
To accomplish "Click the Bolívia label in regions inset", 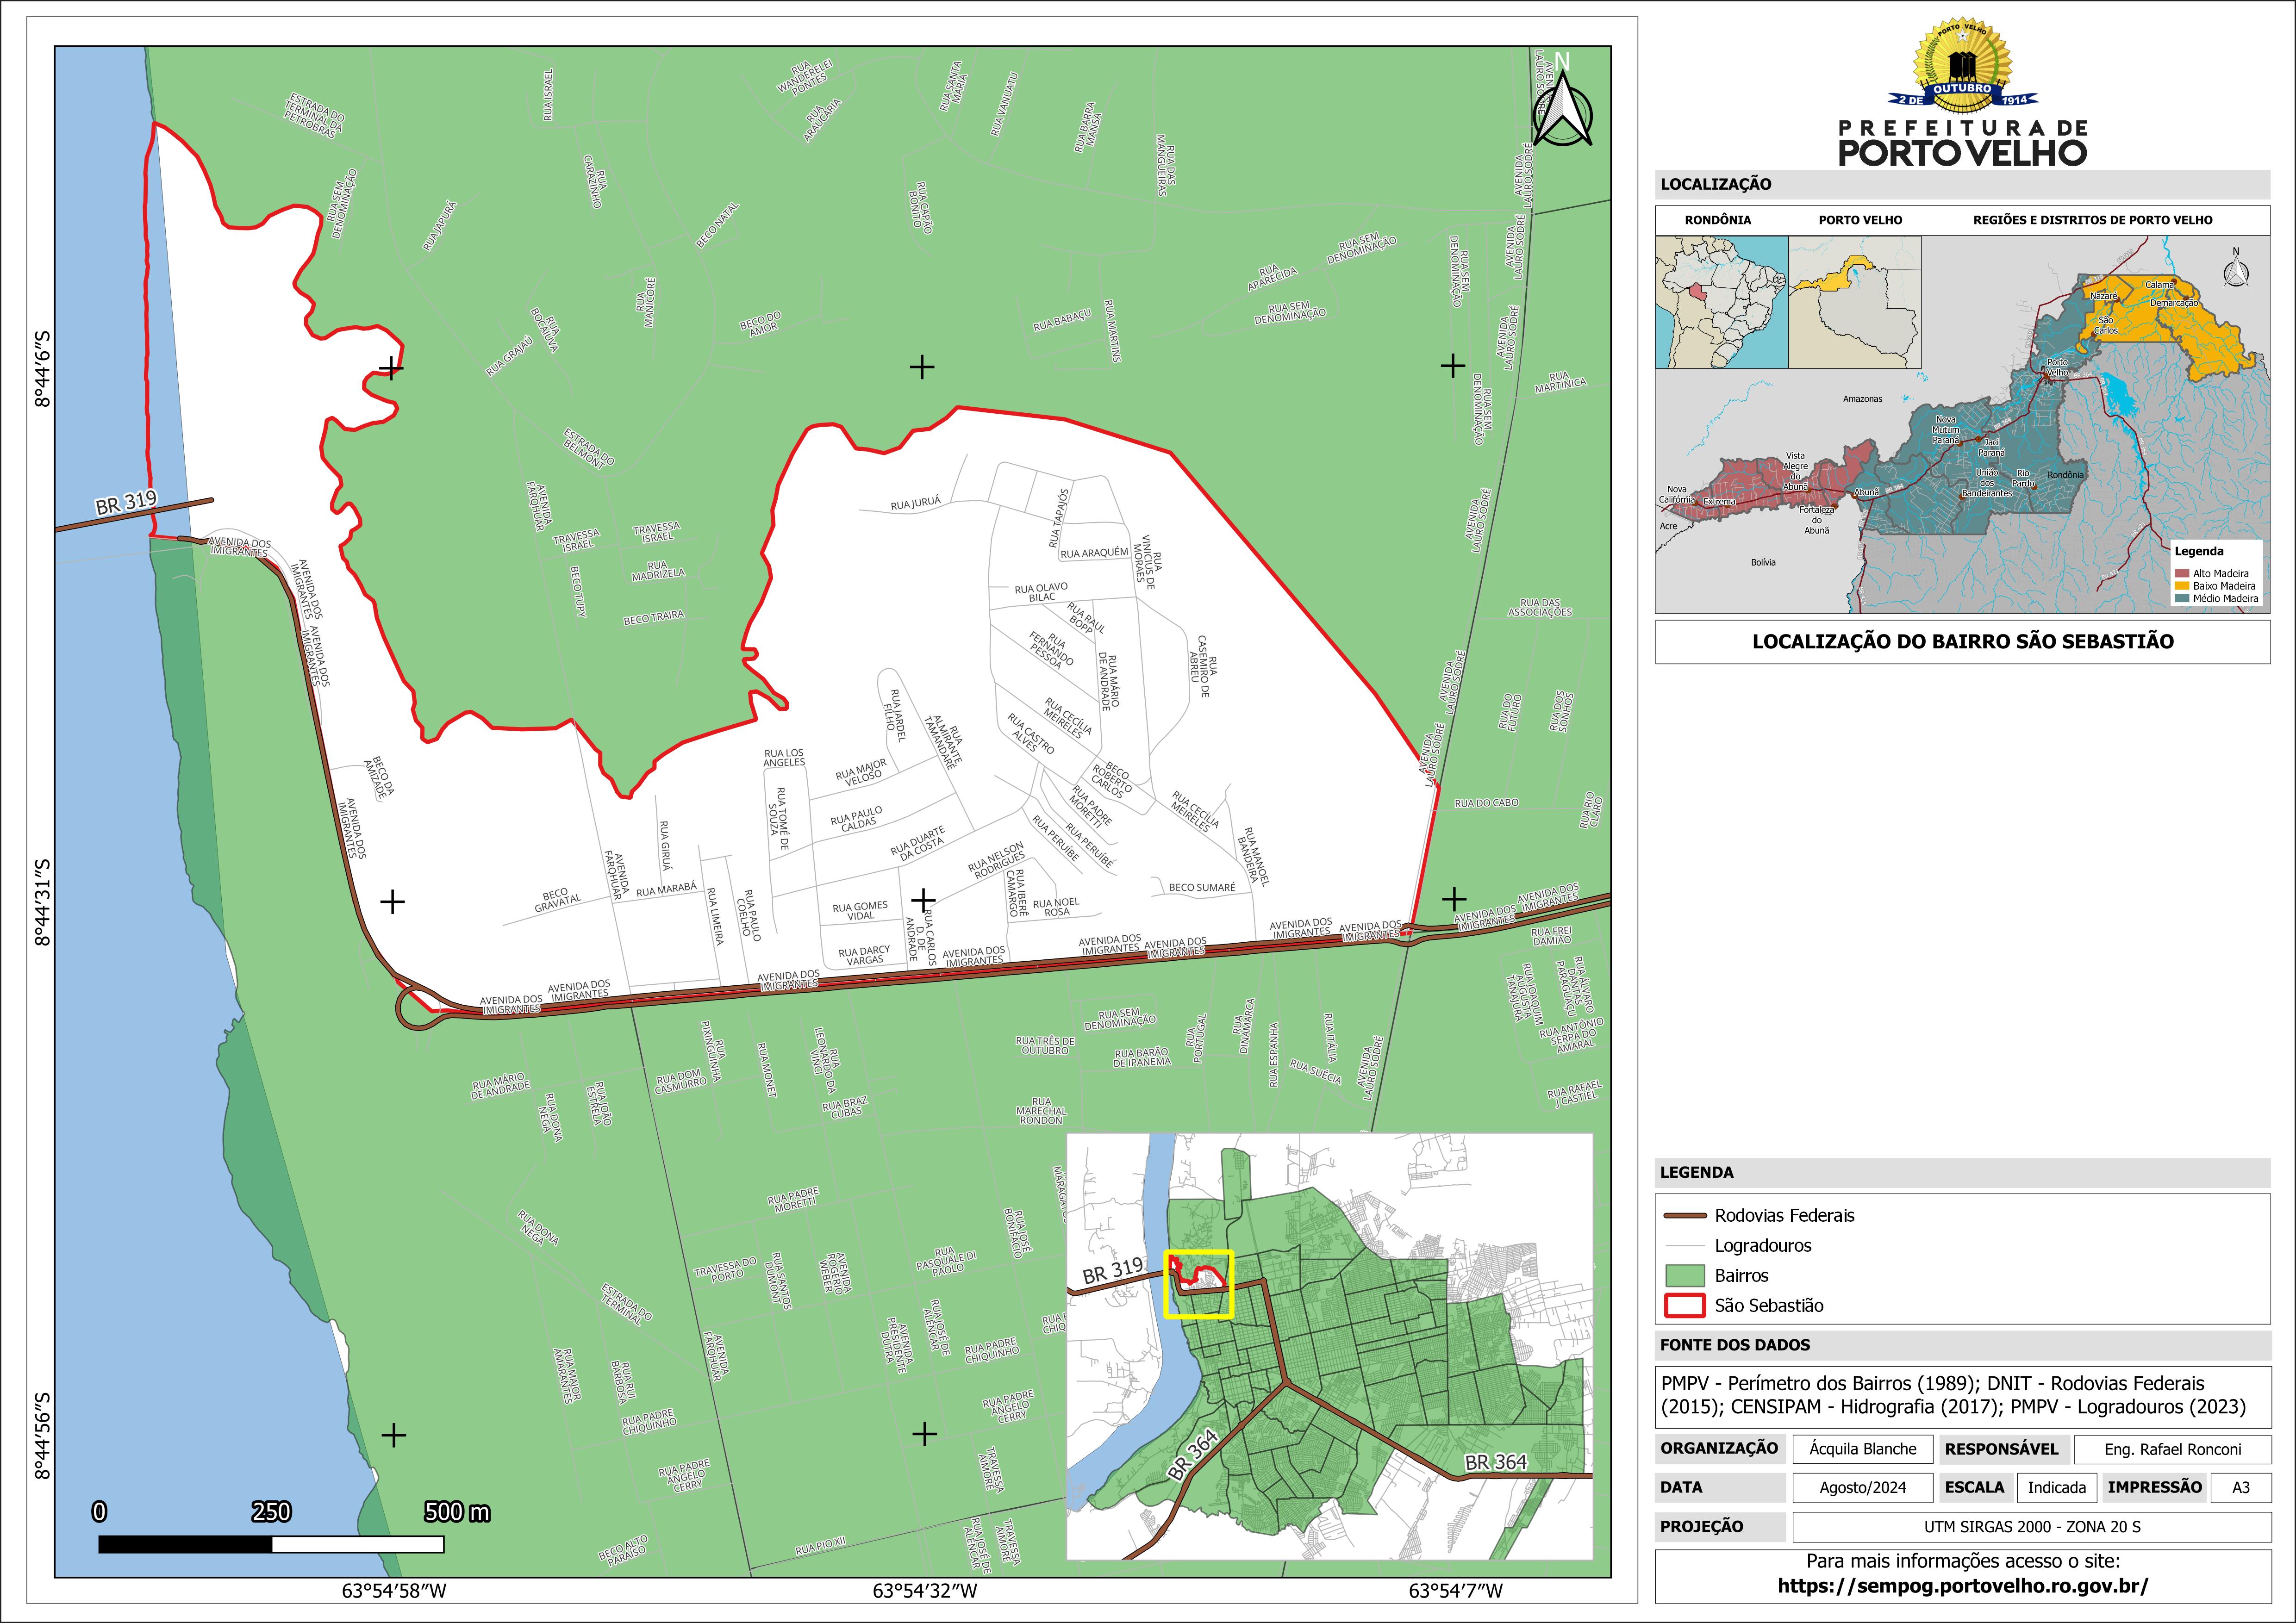I will coord(1763,563).
